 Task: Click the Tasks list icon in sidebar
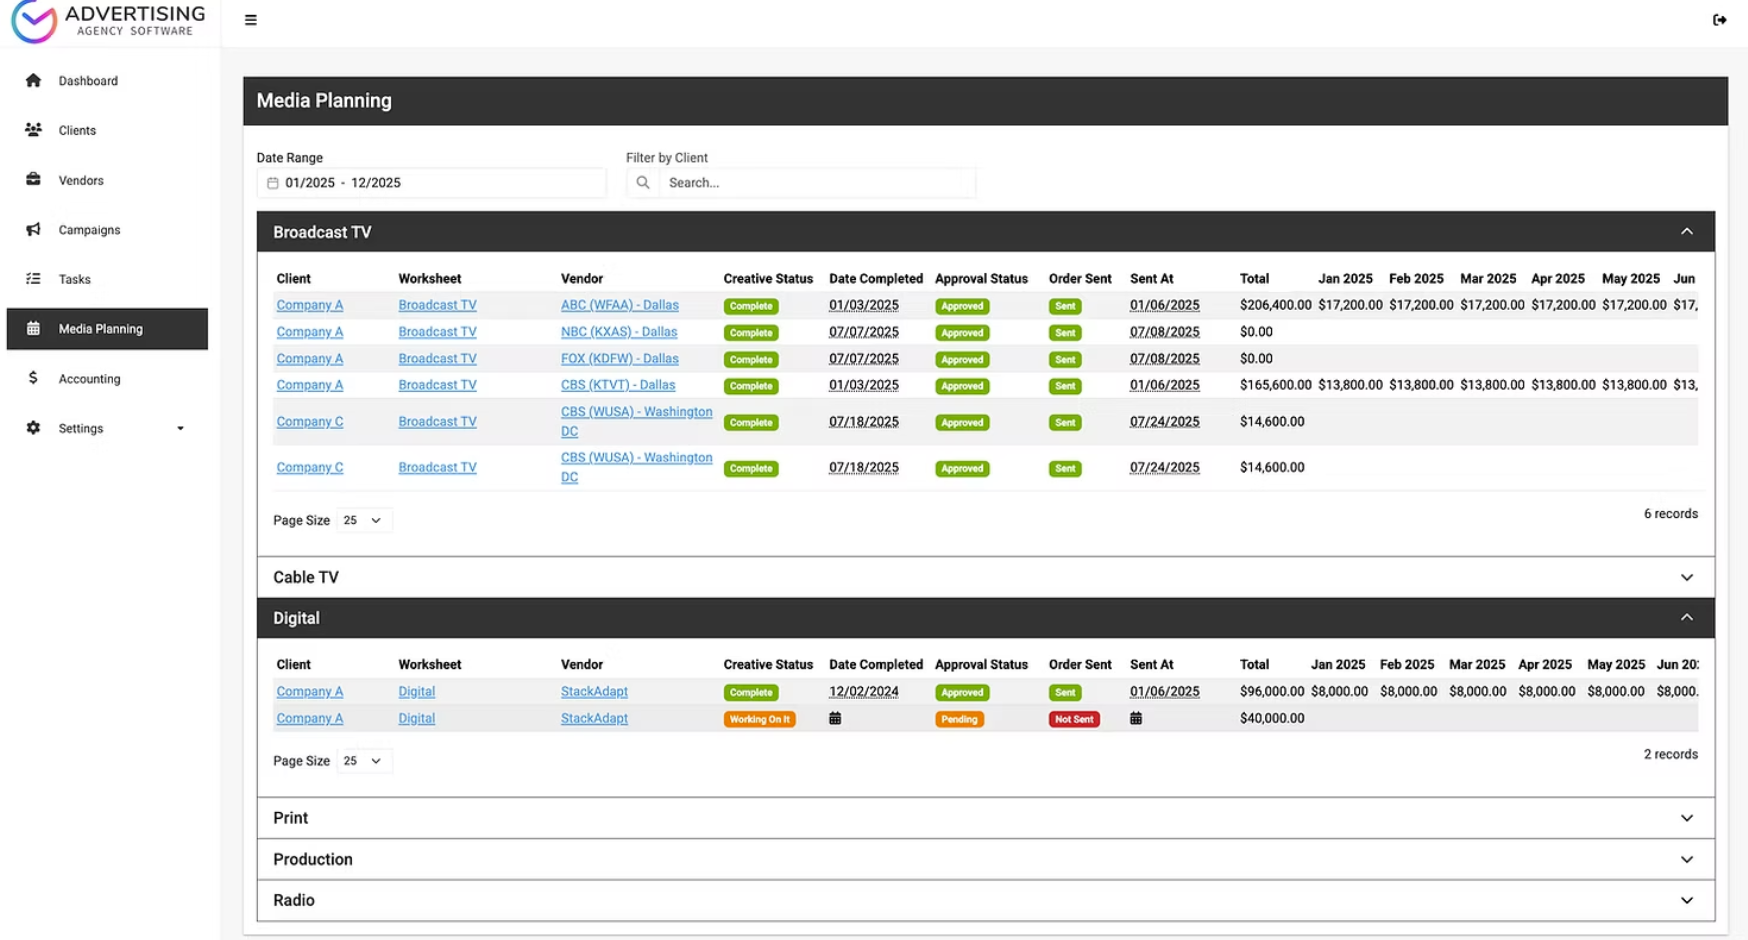pos(33,279)
